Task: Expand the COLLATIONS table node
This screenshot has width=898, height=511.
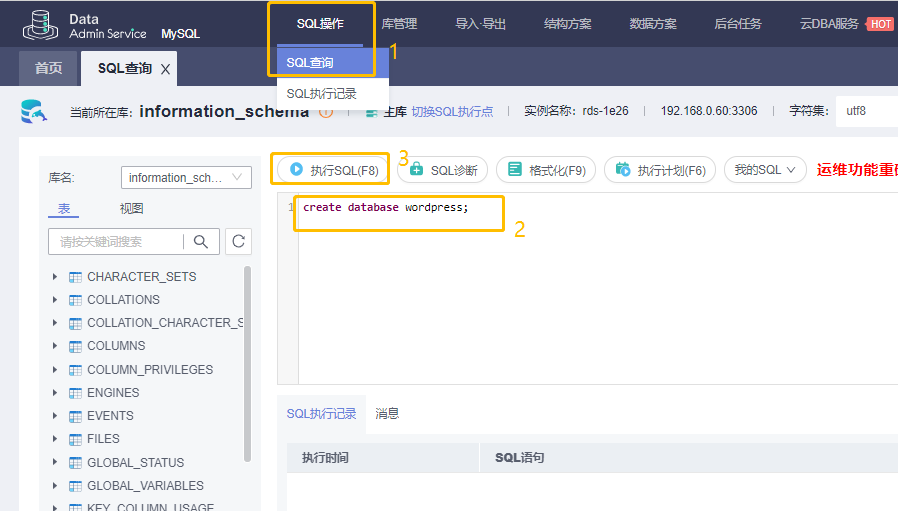Action: (x=55, y=300)
